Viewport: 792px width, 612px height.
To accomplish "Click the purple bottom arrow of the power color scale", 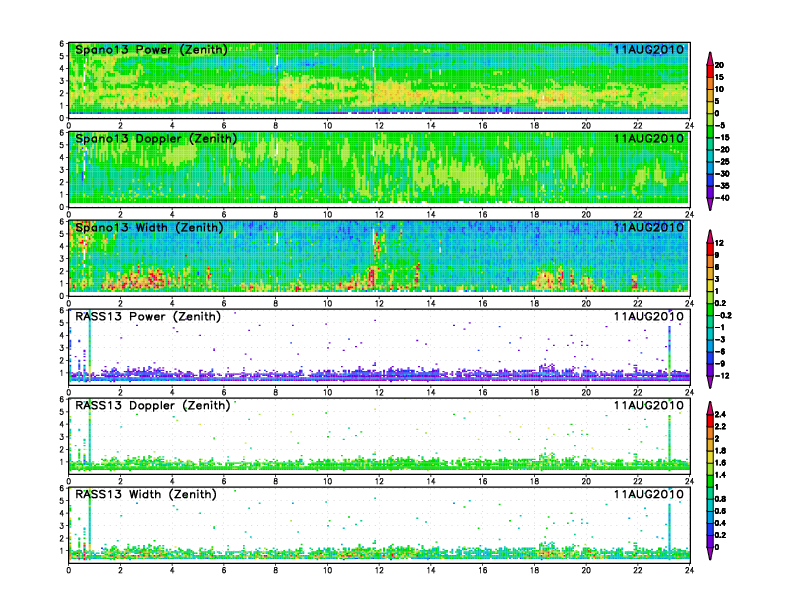I will click(710, 204).
